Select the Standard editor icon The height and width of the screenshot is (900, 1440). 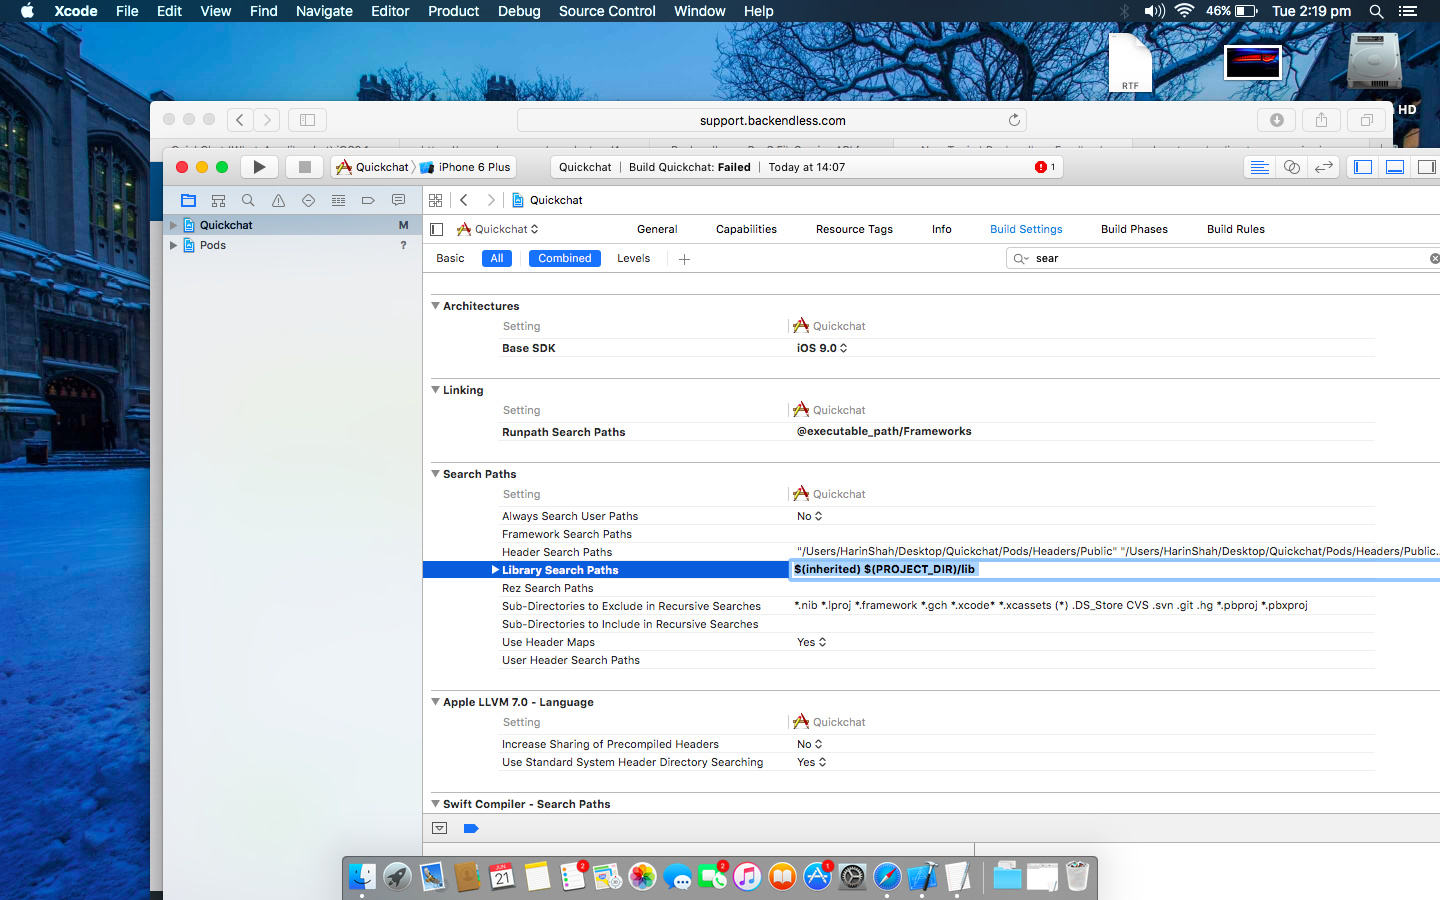pos(1260,167)
